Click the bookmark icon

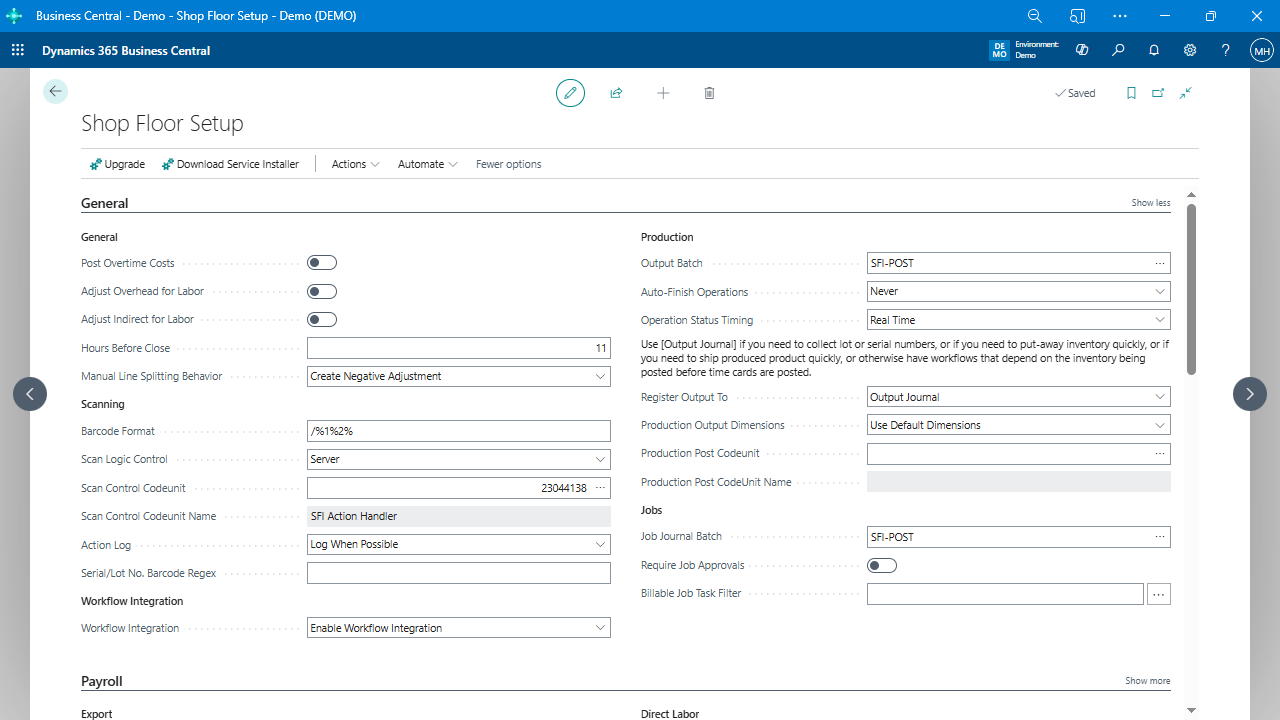click(x=1131, y=93)
